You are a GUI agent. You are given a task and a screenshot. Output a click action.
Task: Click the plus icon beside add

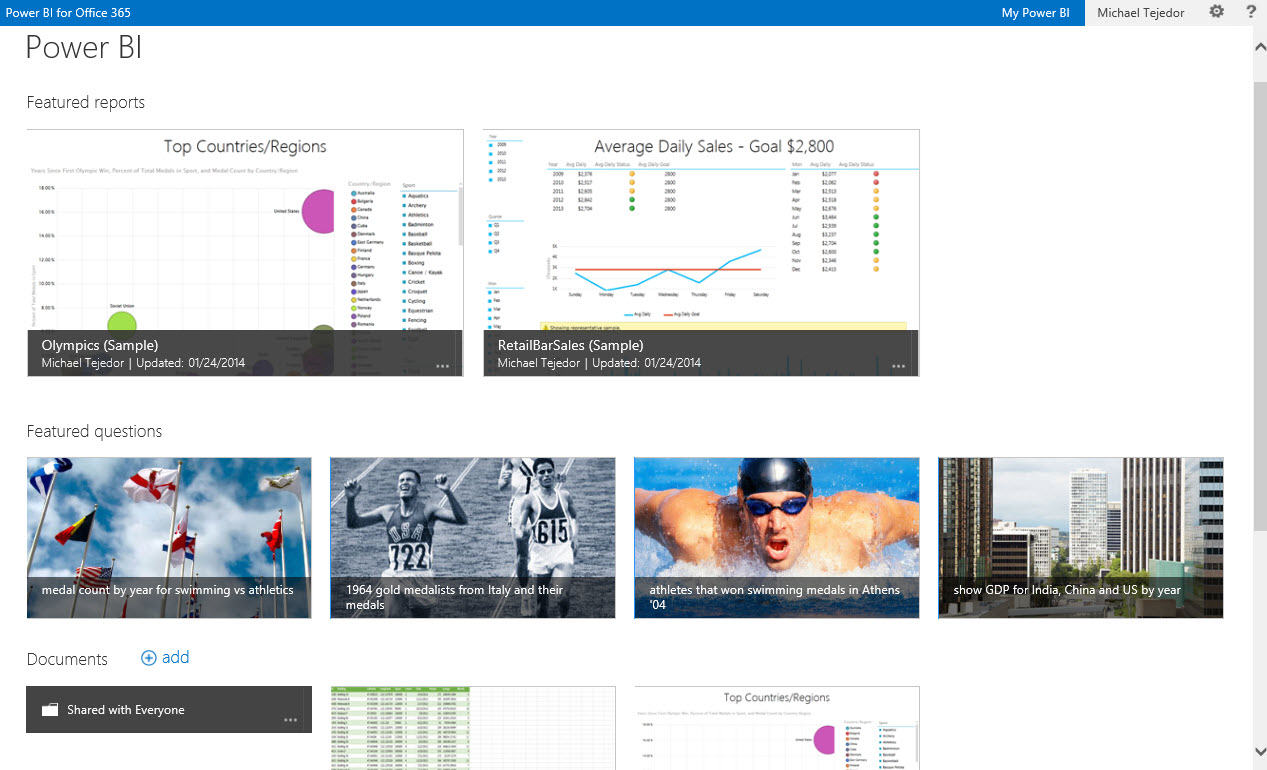click(149, 658)
